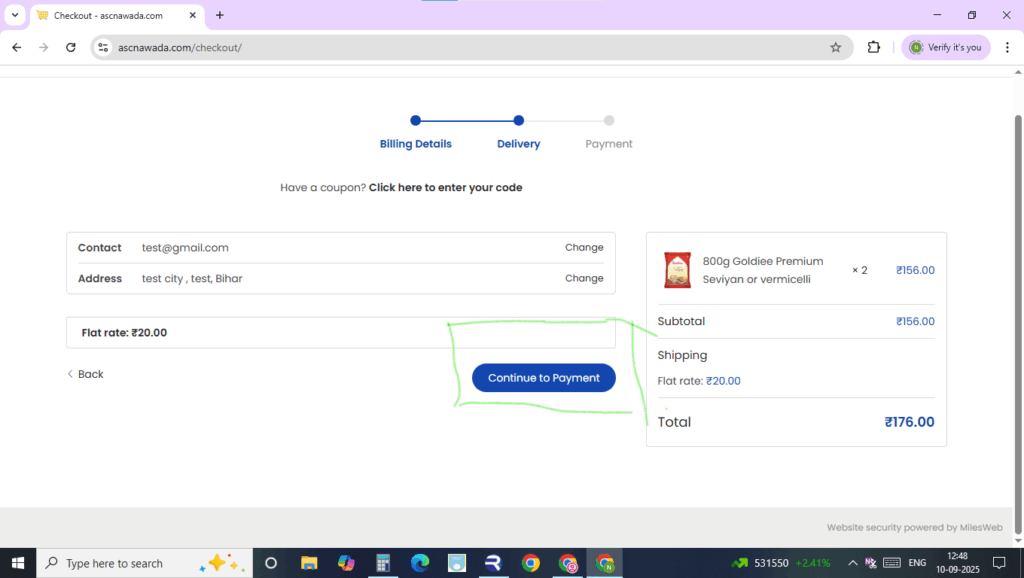The width and height of the screenshot is (1024, 578).
Task: Bookmark this page with the star icon
Action: (835, 47)
